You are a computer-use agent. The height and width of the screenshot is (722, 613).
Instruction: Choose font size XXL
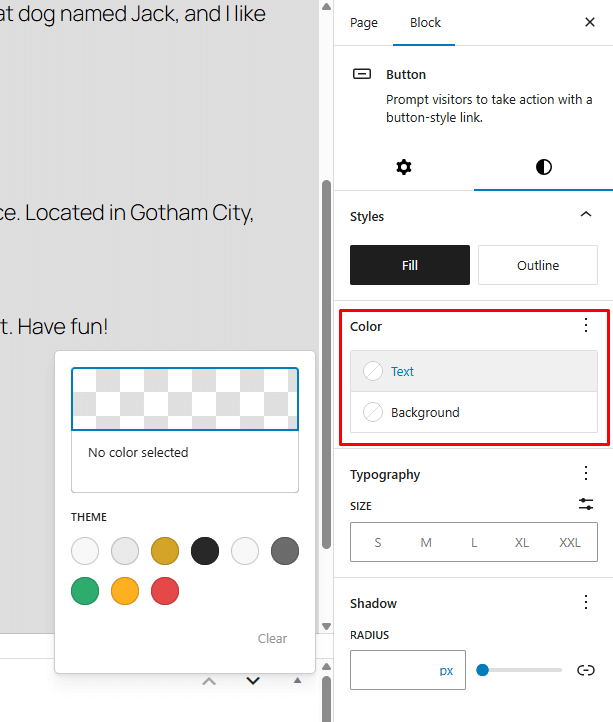tap(570, 542)
